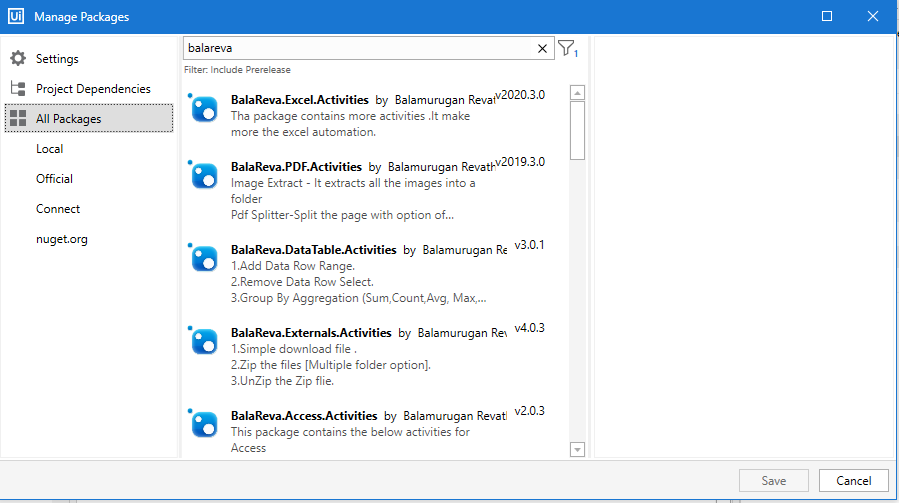Select BalaReva.Access.Activities package title

[304, 416]
